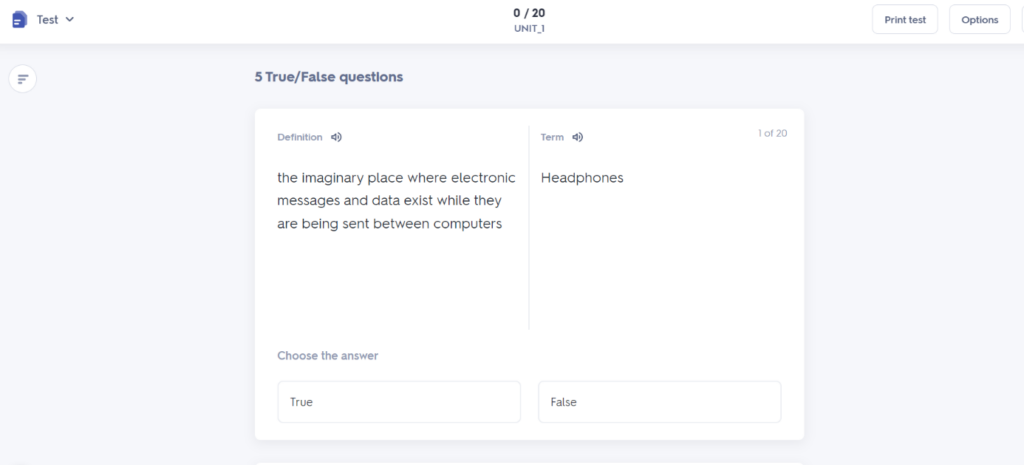The height and width of the screenshot is (465, 1024).
Task: Click the '5 True/False questions' heading
Action: (329, 77)
